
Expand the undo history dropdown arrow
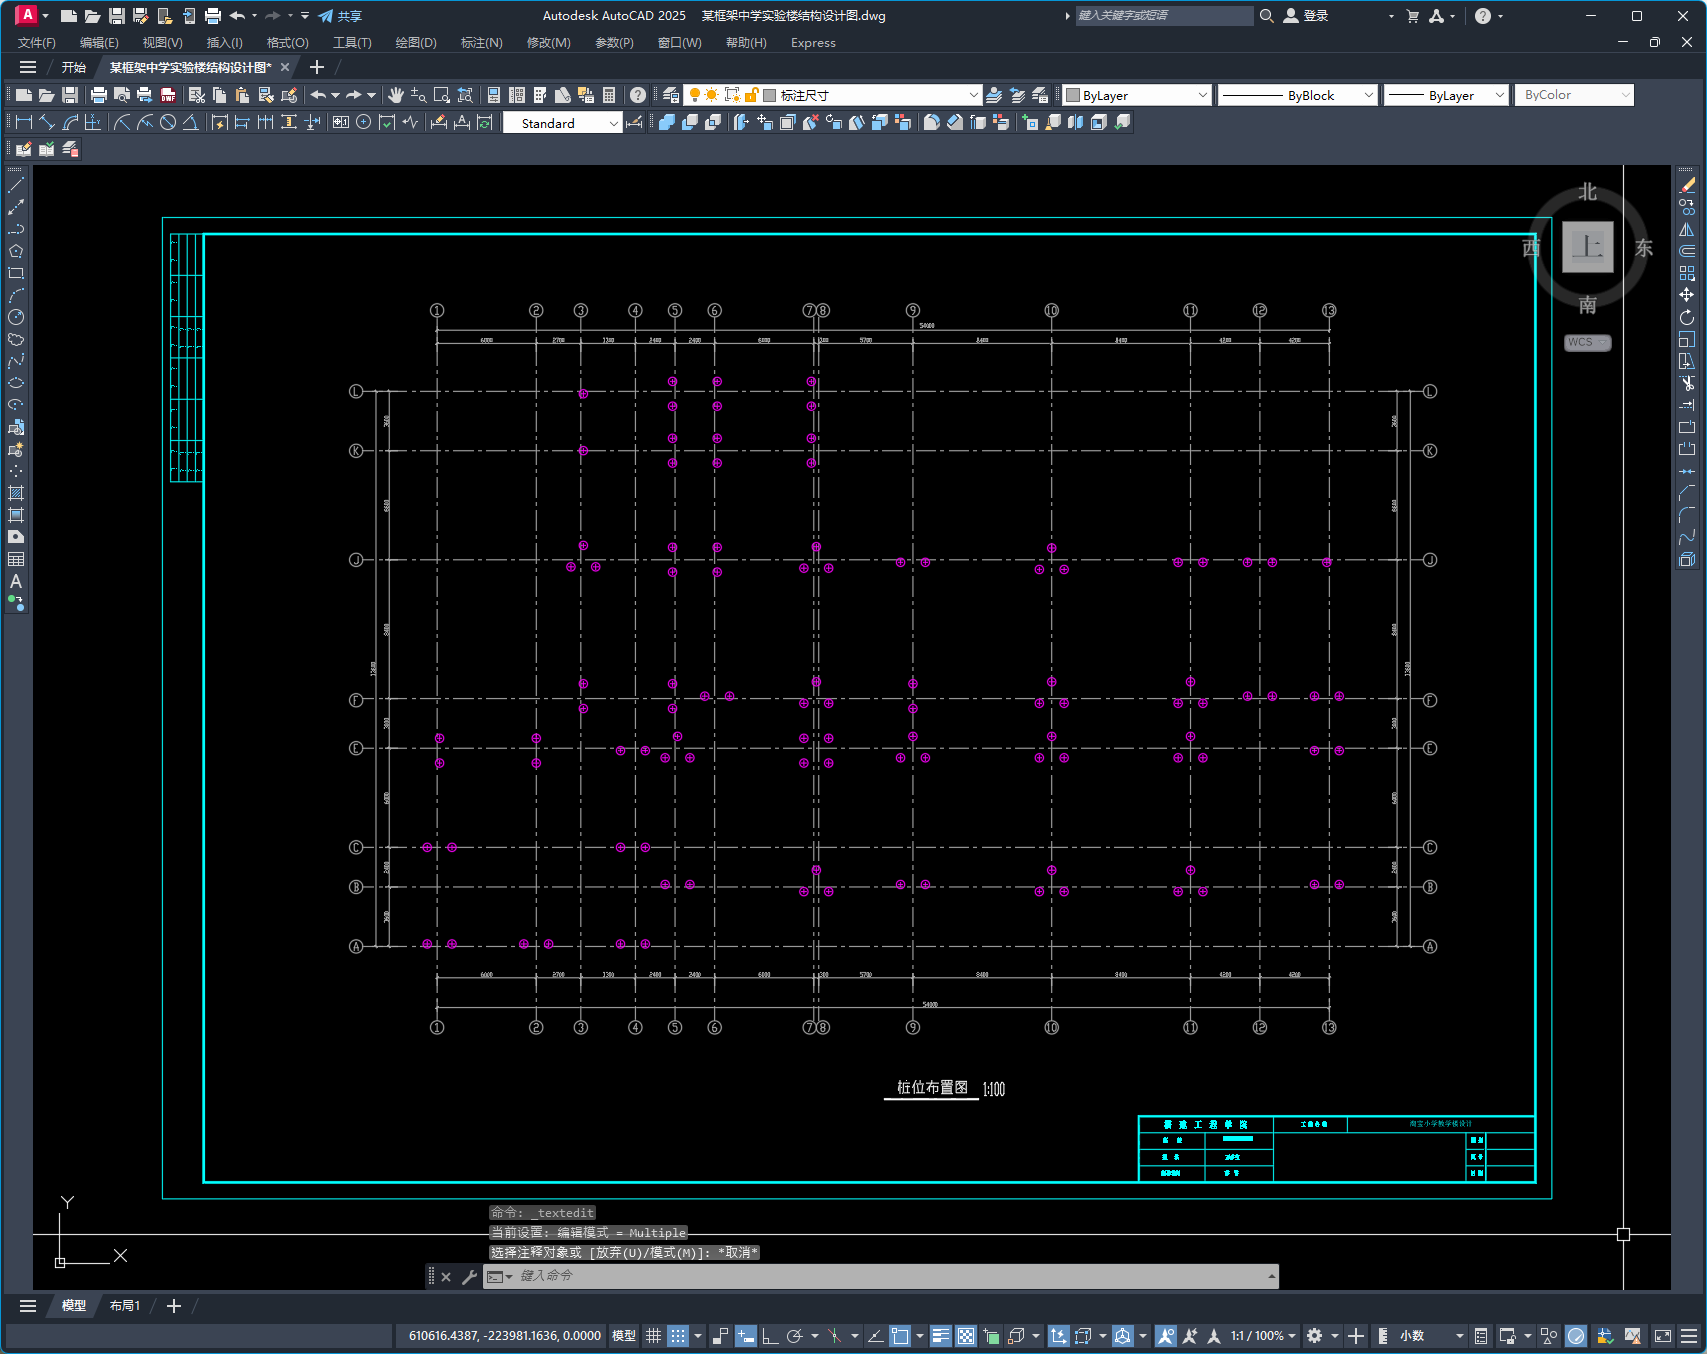[335, 95]
